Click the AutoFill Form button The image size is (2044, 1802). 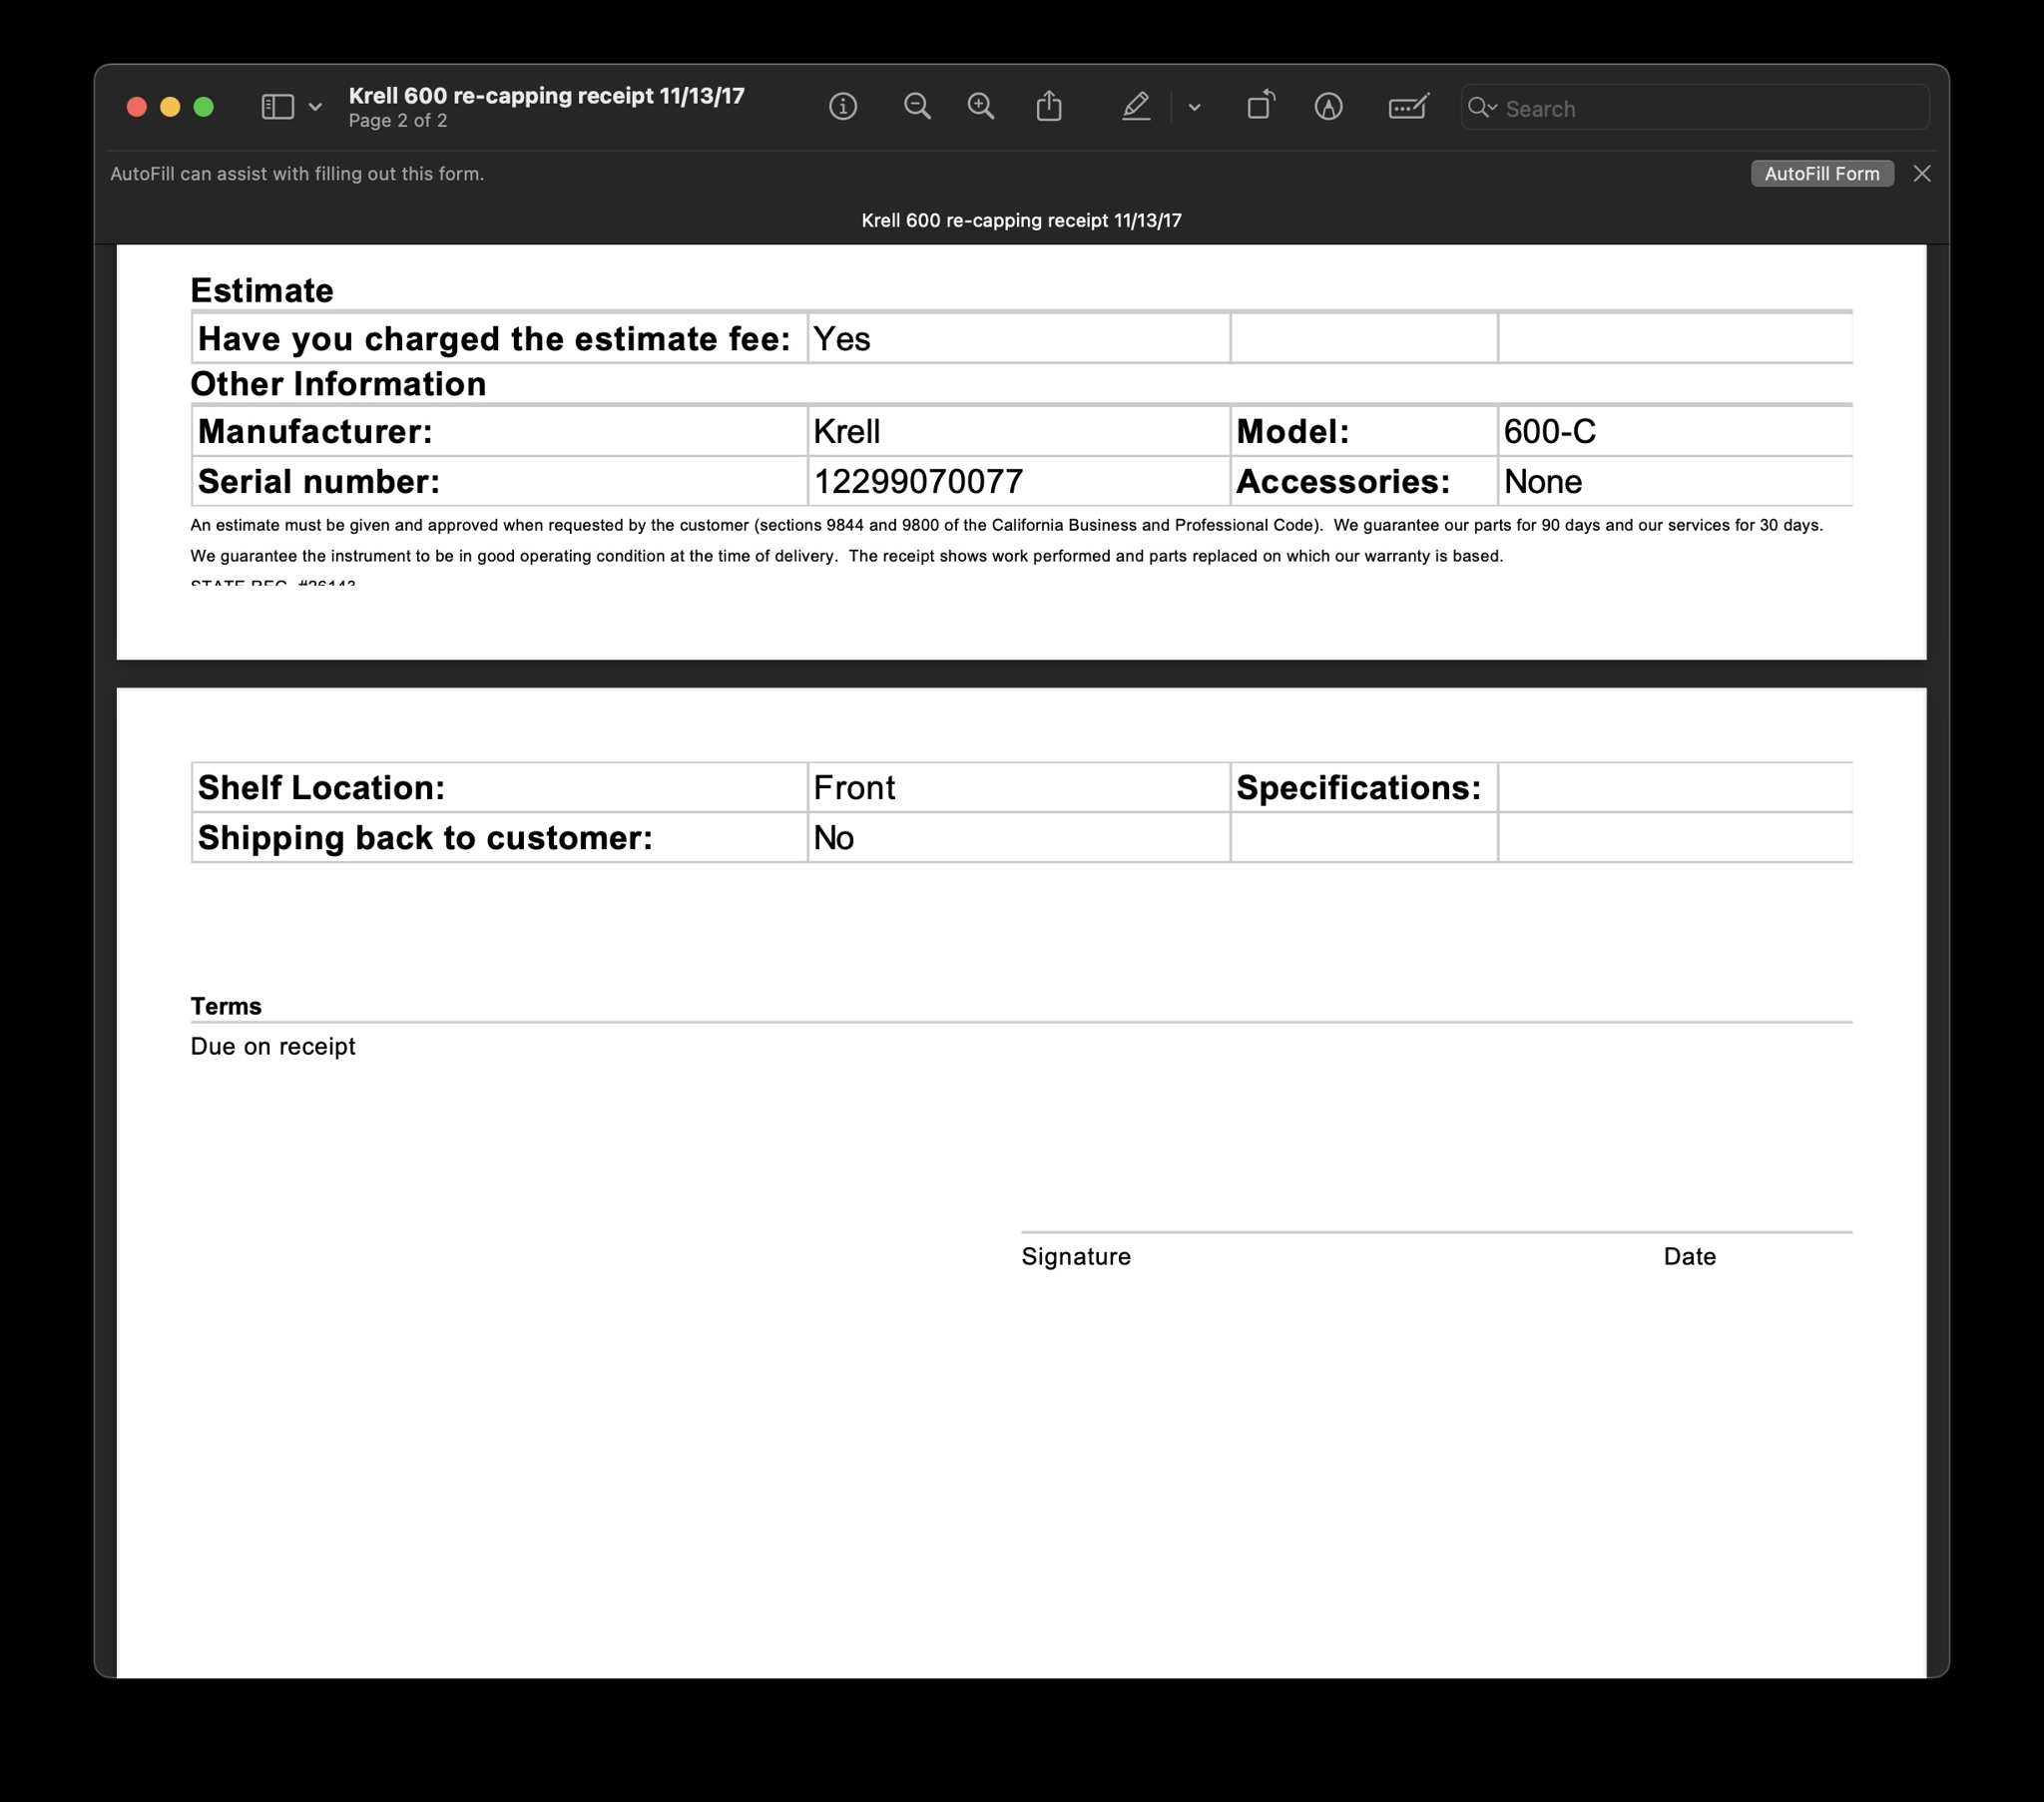coord(1822,174)
